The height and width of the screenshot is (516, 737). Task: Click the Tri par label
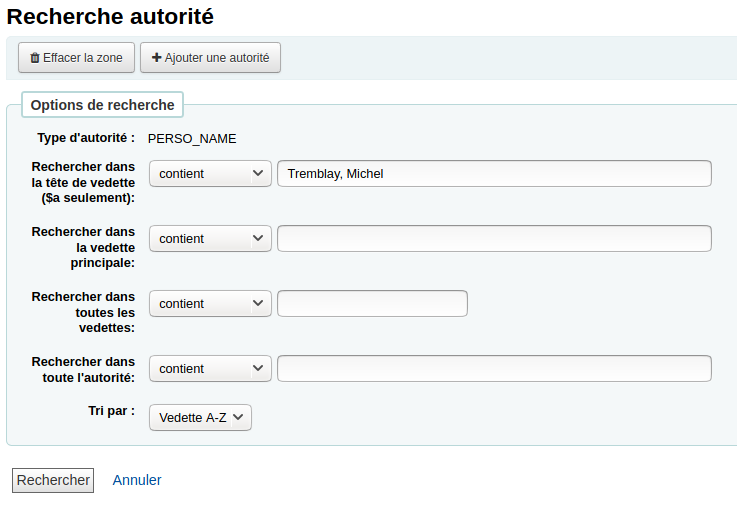111,411
